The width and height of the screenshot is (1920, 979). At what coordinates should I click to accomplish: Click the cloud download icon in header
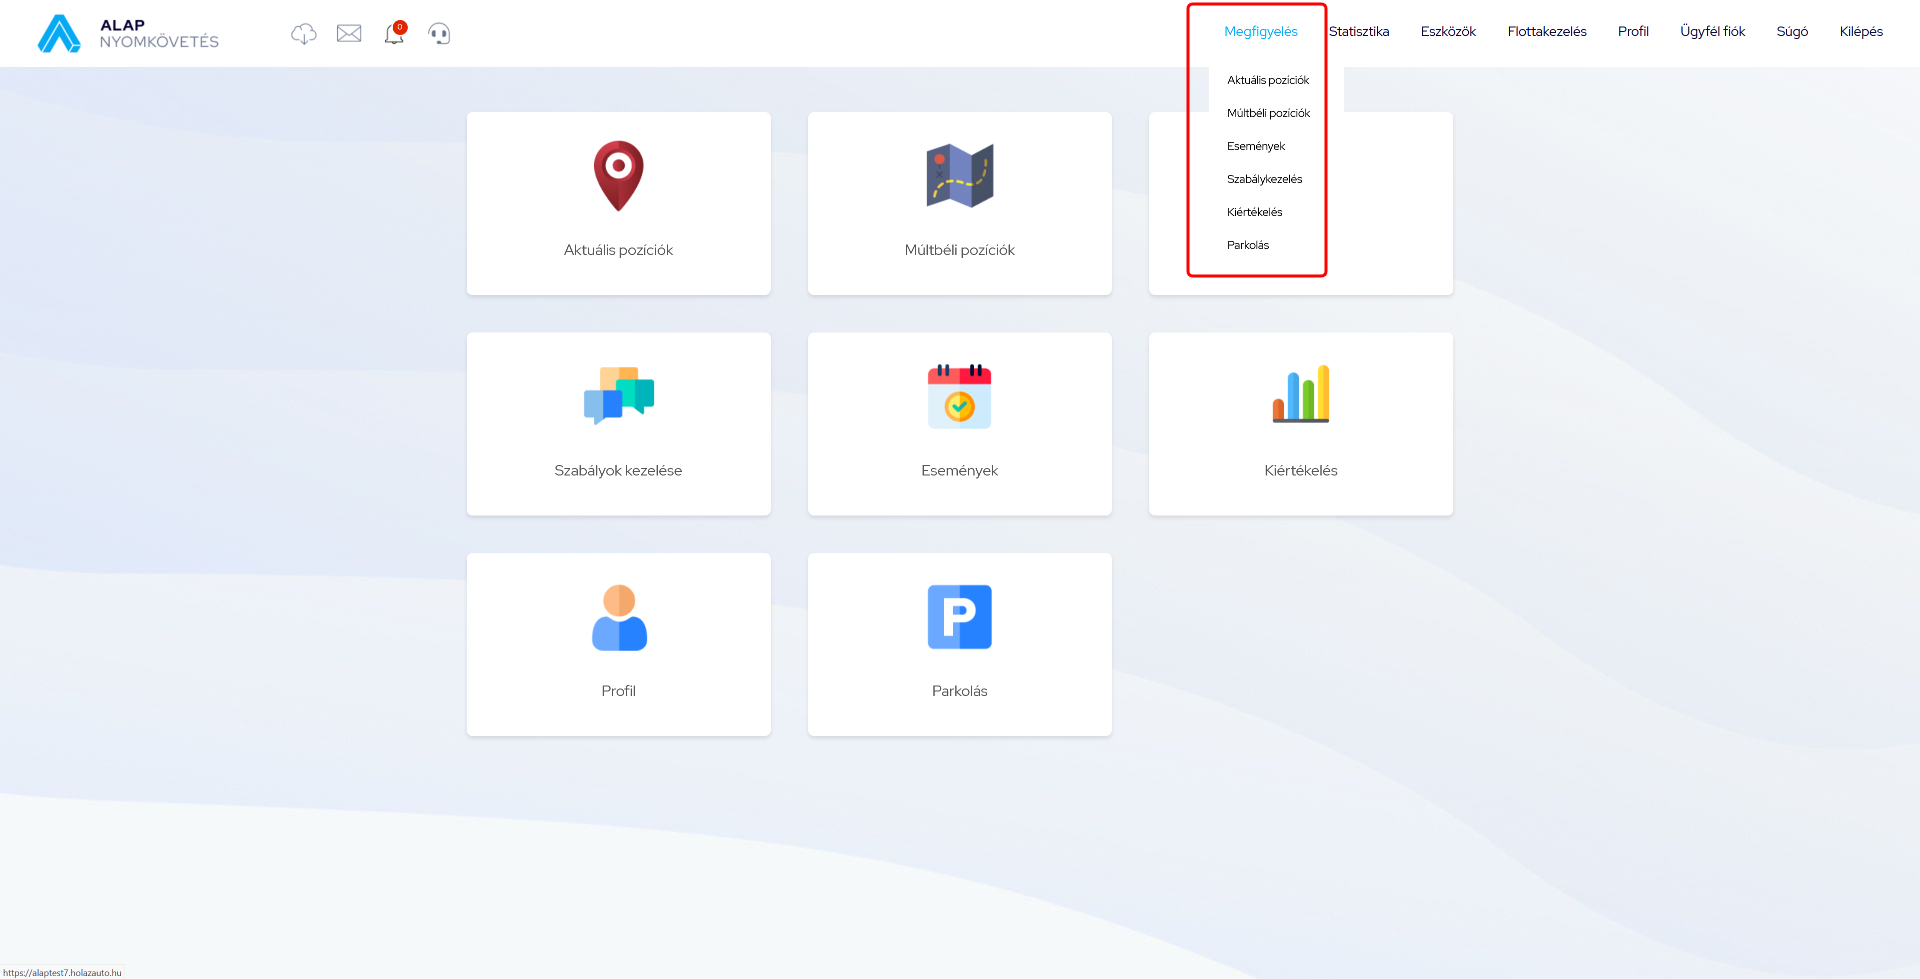coord(303,34)
